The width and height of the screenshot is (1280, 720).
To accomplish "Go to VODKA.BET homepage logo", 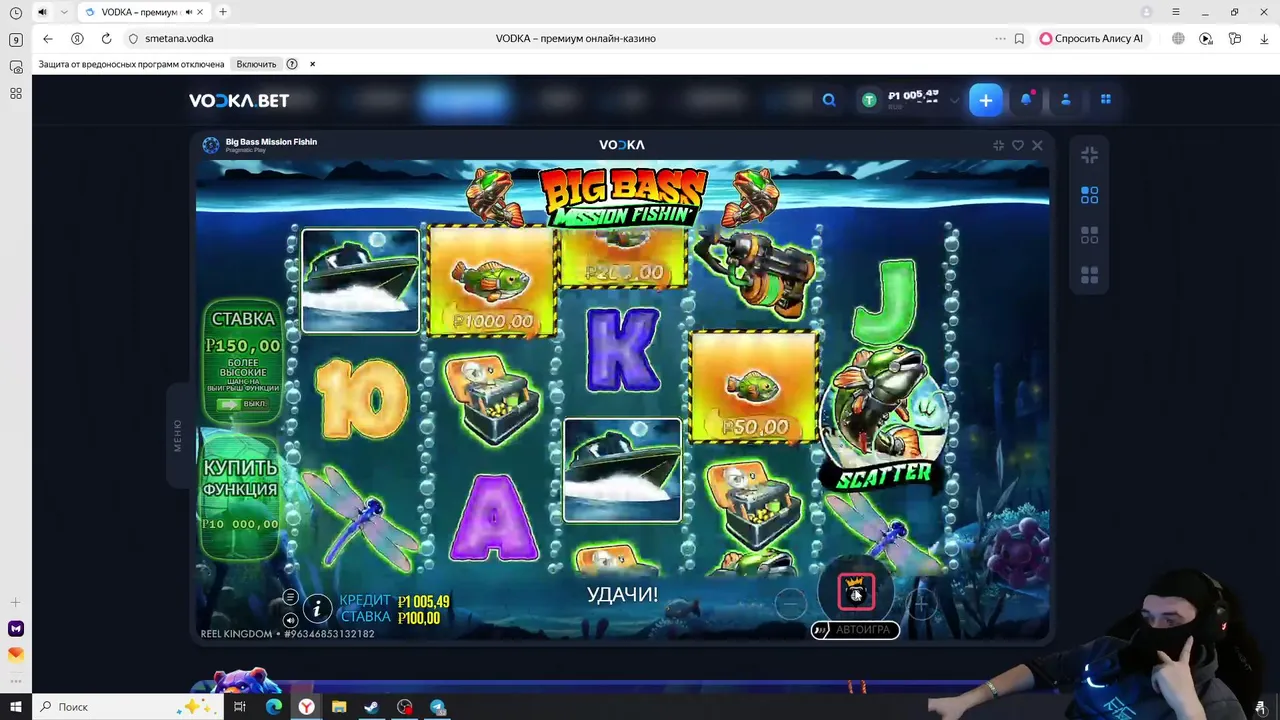I will click(x=239, y=100).
